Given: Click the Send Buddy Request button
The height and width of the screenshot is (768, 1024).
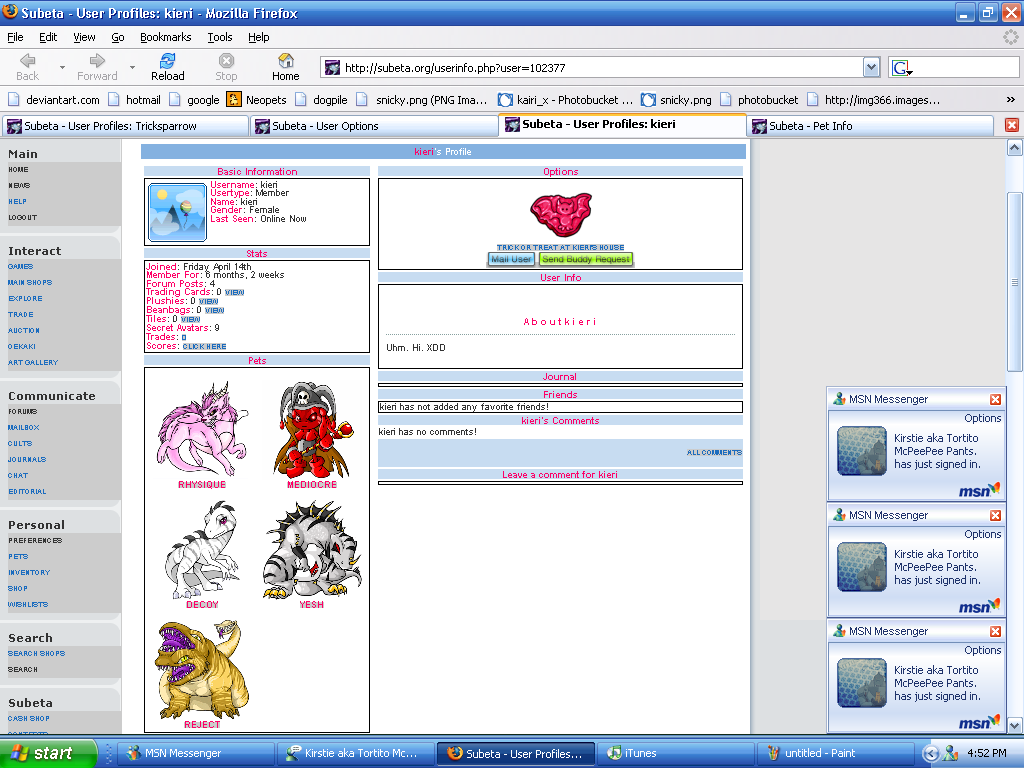Looking at the screenshot, I should (x=586, y=259).
